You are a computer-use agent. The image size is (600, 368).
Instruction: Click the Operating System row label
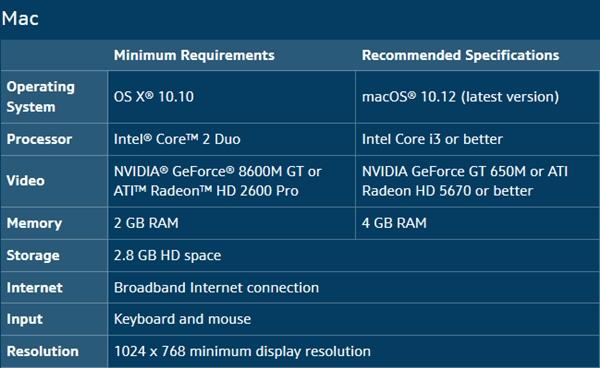41,97
